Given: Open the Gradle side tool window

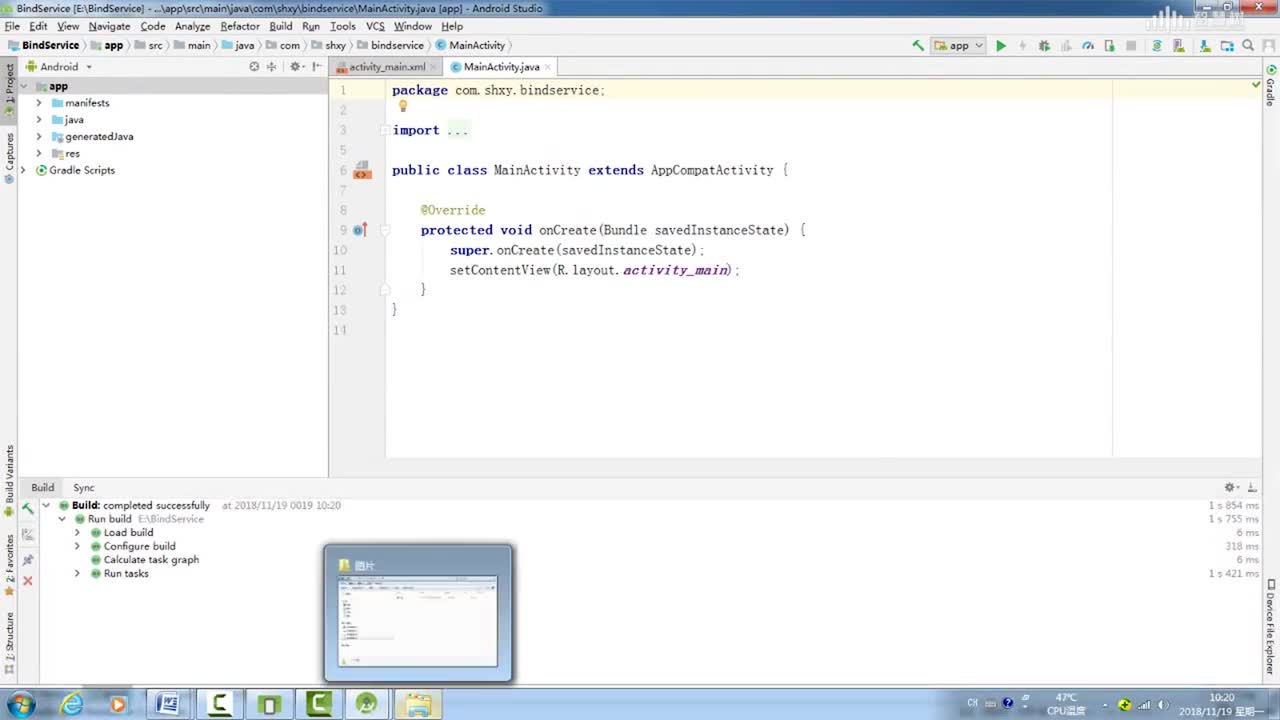Looking at the screenshot, I should click(x=1270, y=88).
